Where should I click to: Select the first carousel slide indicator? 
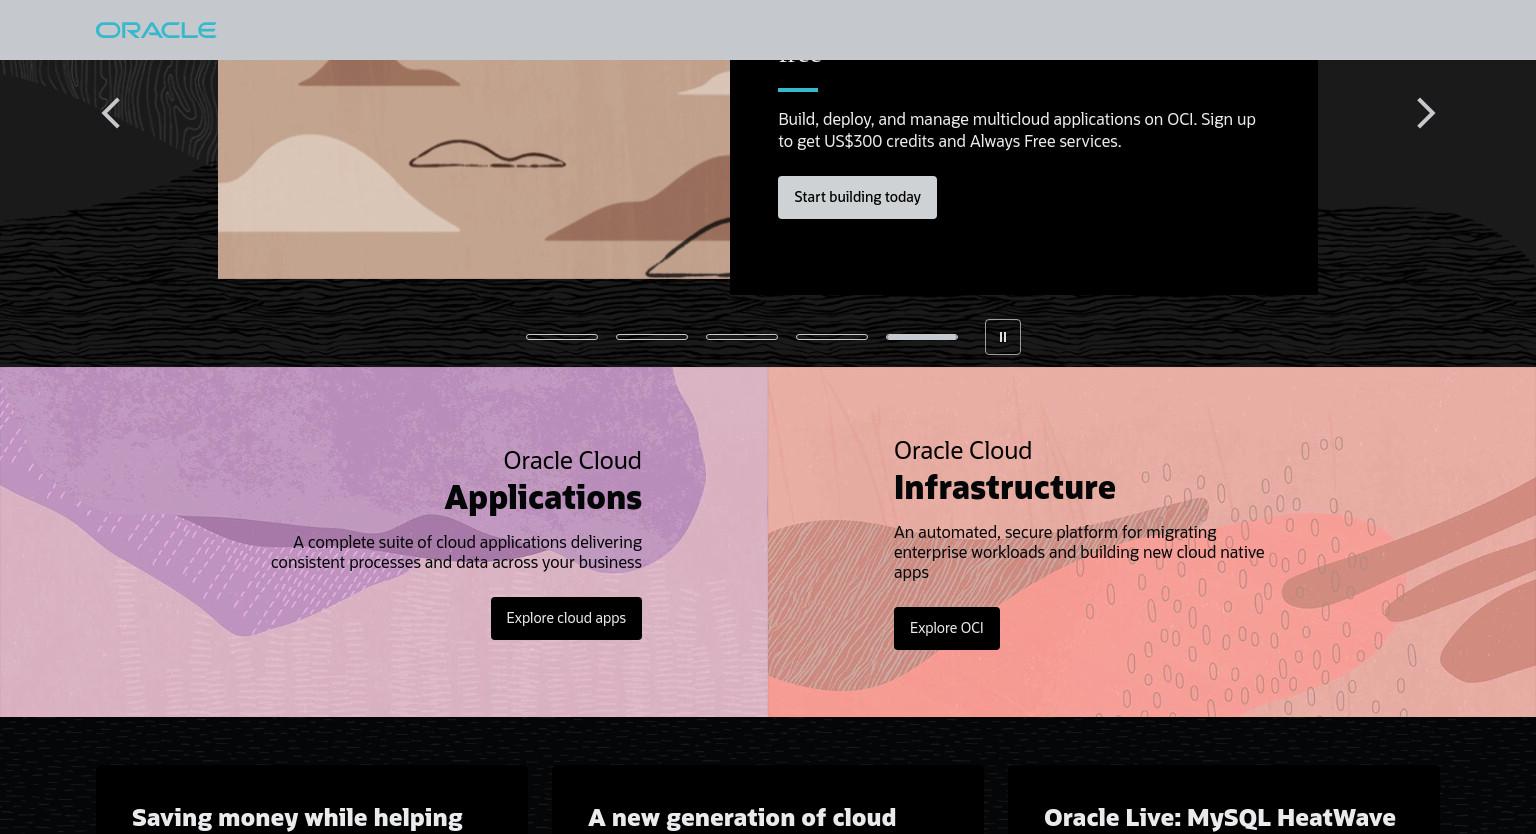[x=562, y=337]
